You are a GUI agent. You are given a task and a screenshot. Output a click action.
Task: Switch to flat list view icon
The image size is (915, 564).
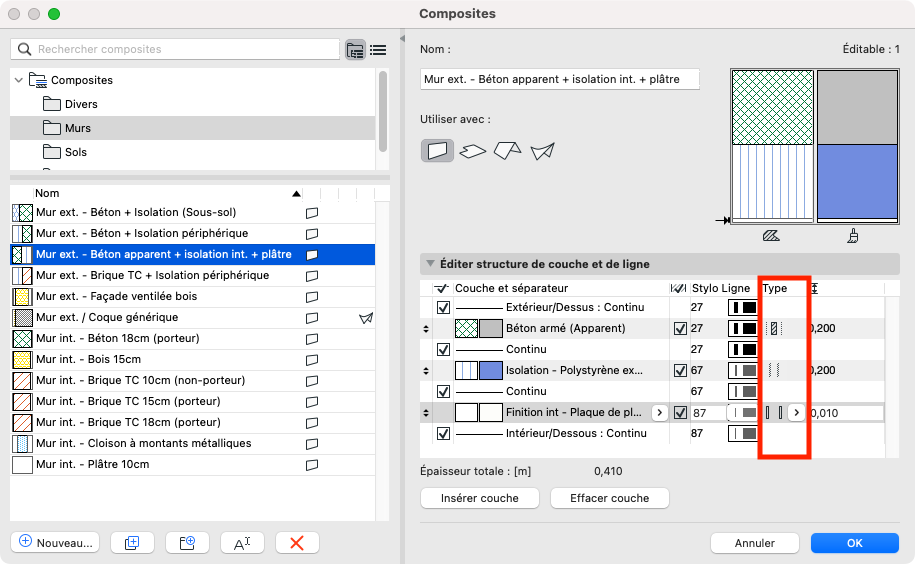coord(378,49)
